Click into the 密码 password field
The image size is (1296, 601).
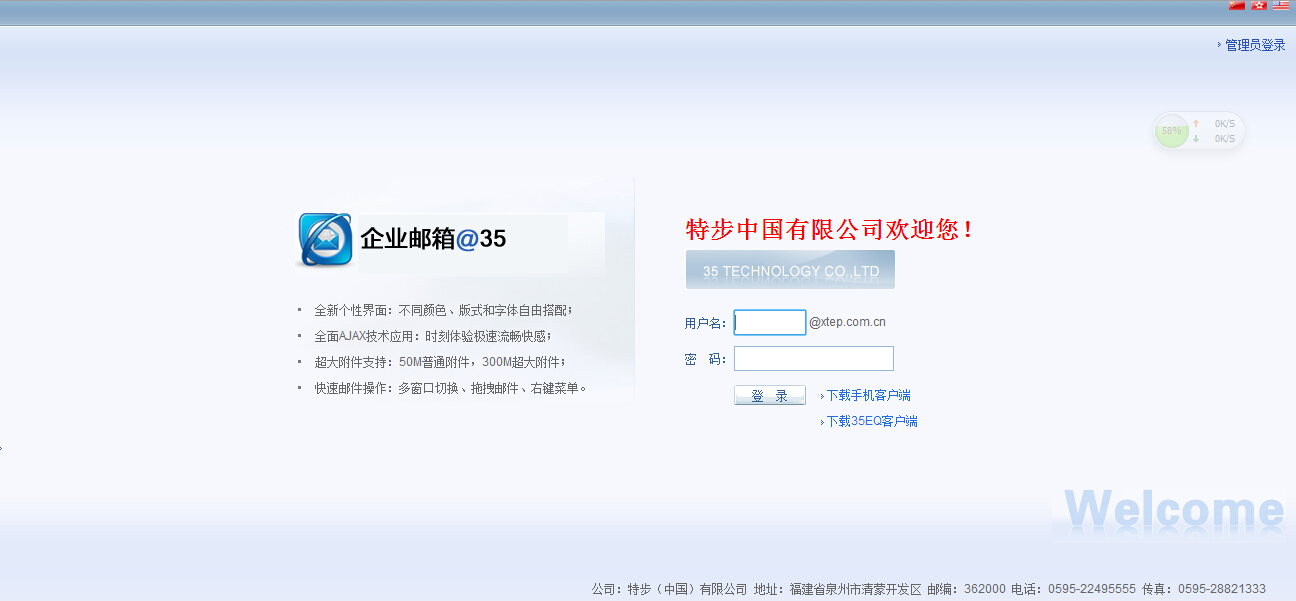814,359
